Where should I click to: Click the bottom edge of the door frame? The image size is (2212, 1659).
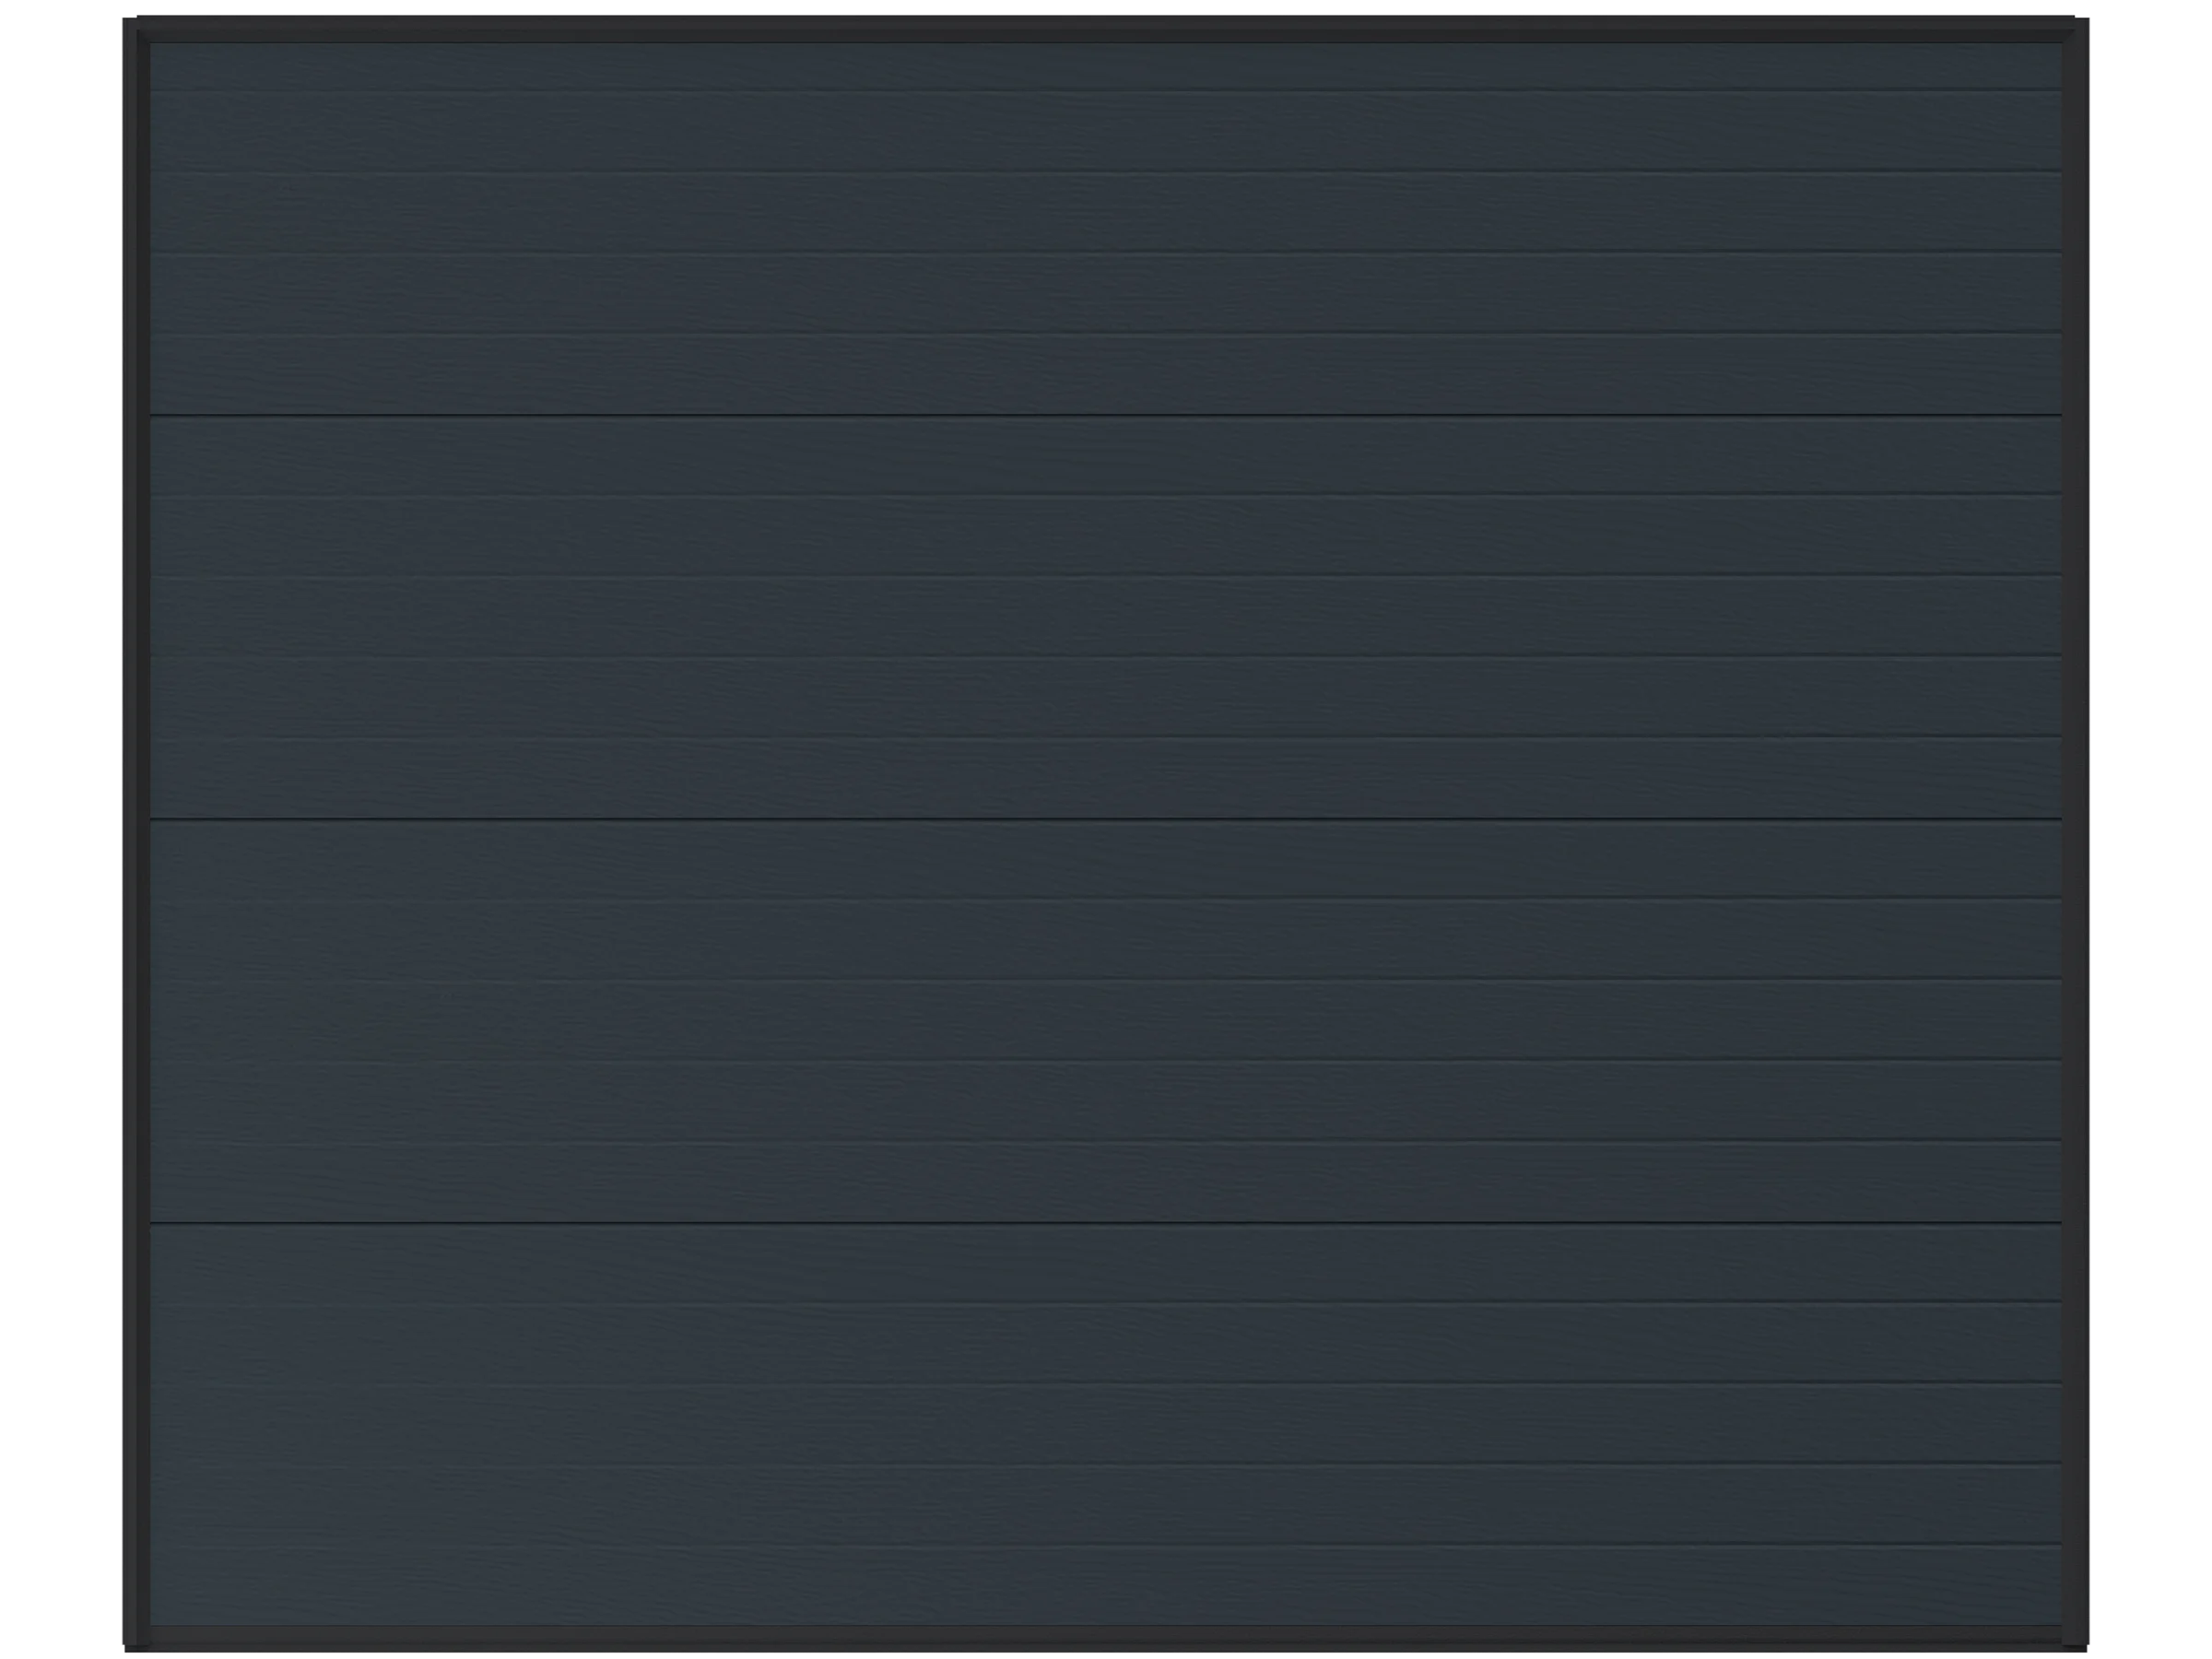tap(1105, 1636)
